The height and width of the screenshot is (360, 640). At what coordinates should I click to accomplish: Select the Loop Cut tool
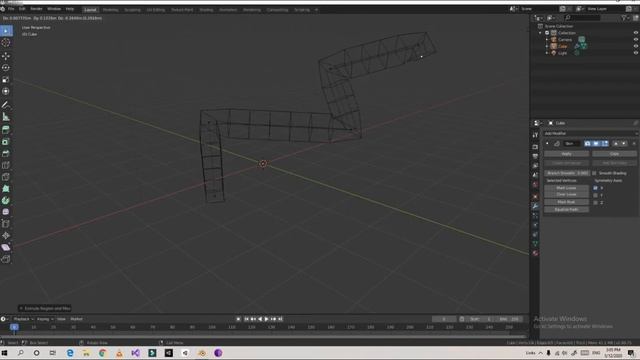[x=6, y=165]
